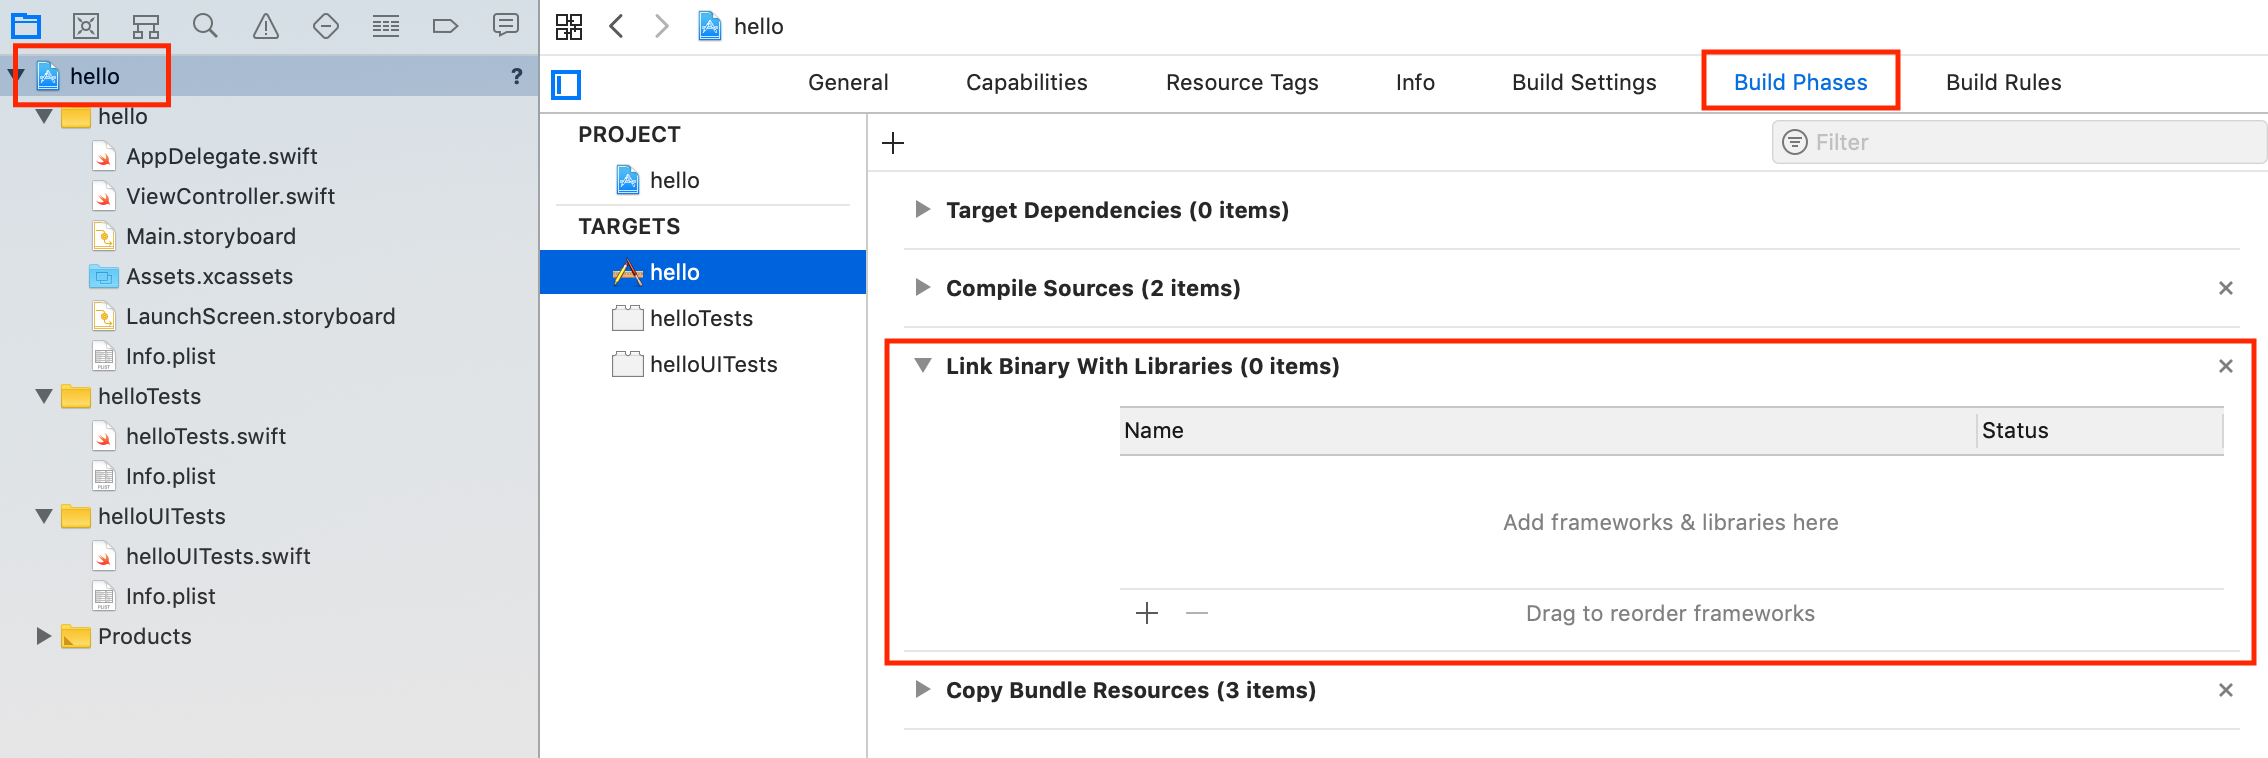
Task: Open the Project navigator folder icon
Action: [26, 26]
